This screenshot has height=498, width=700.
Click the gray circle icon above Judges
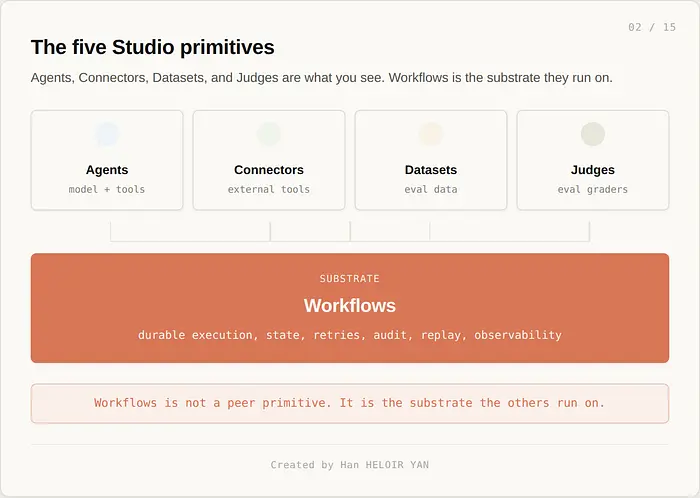pyautogui.click(x=593, y=134)
